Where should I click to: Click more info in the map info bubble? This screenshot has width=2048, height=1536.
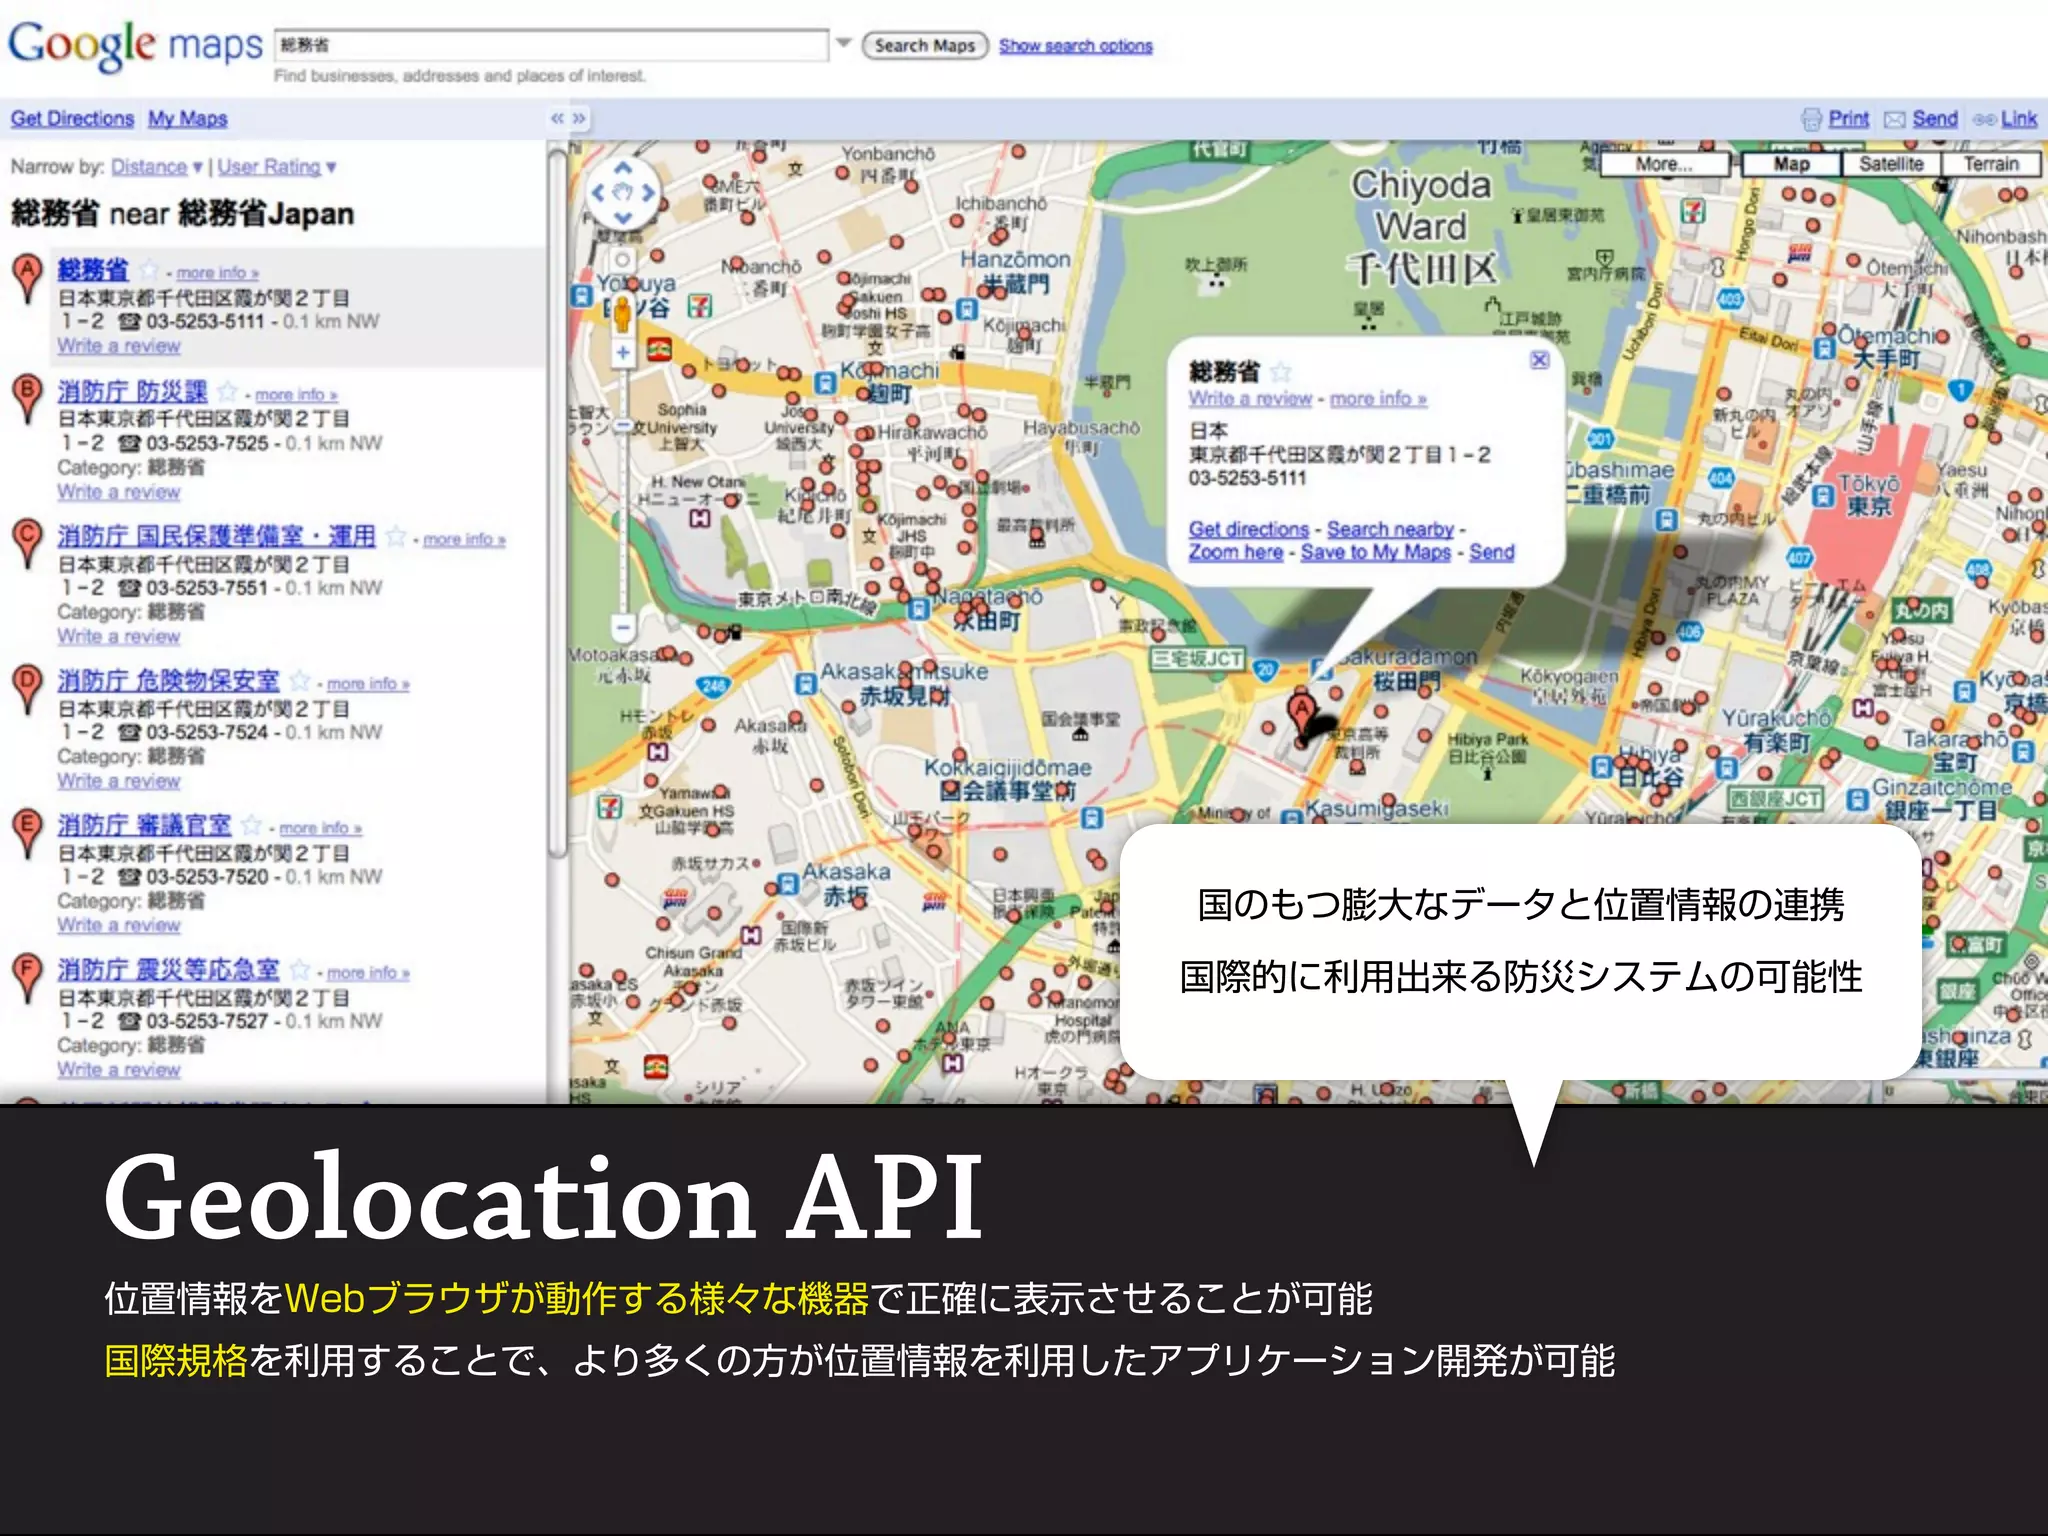1377,398
